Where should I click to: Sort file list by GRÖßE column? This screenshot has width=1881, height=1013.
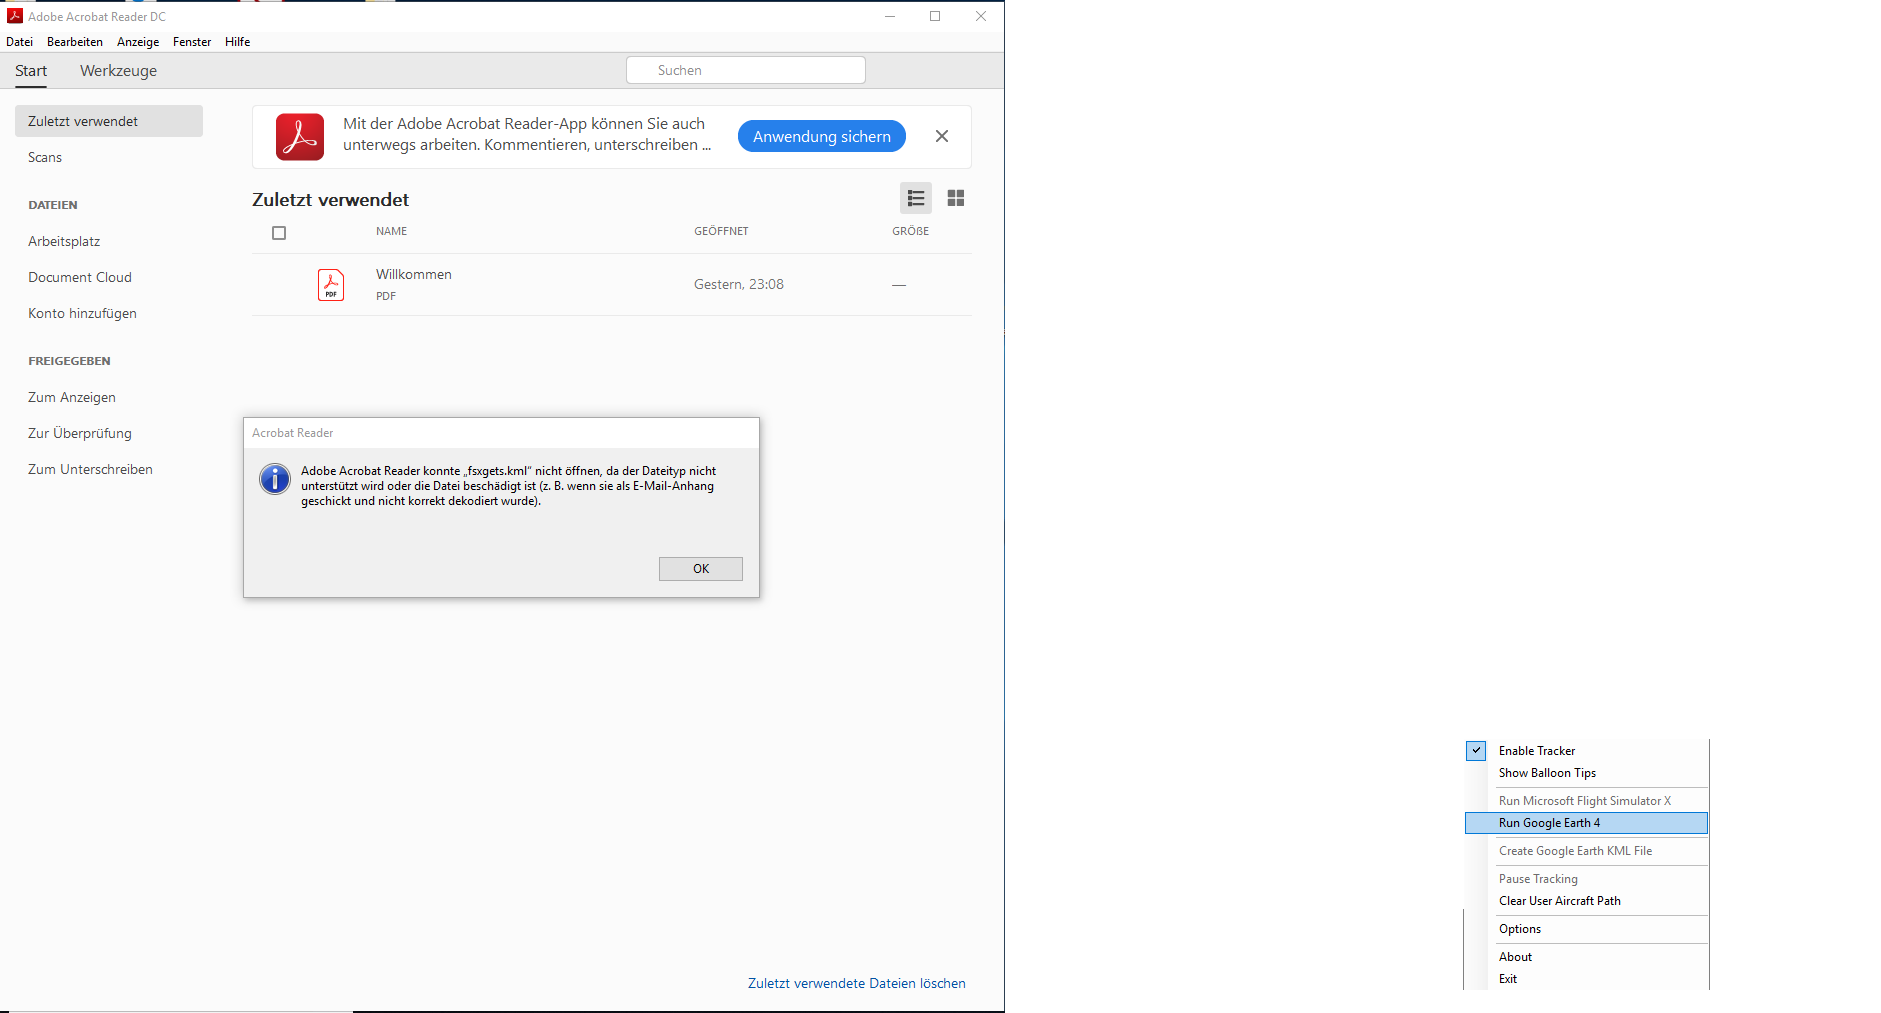(911, 231)
